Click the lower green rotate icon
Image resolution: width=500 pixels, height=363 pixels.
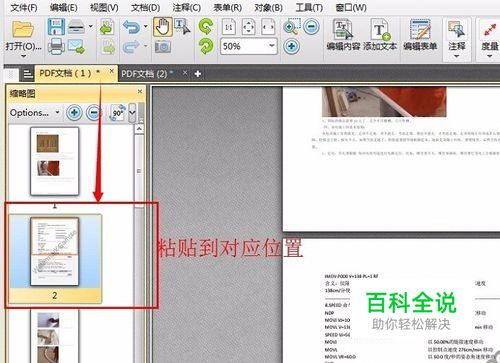tap(206, 46)
